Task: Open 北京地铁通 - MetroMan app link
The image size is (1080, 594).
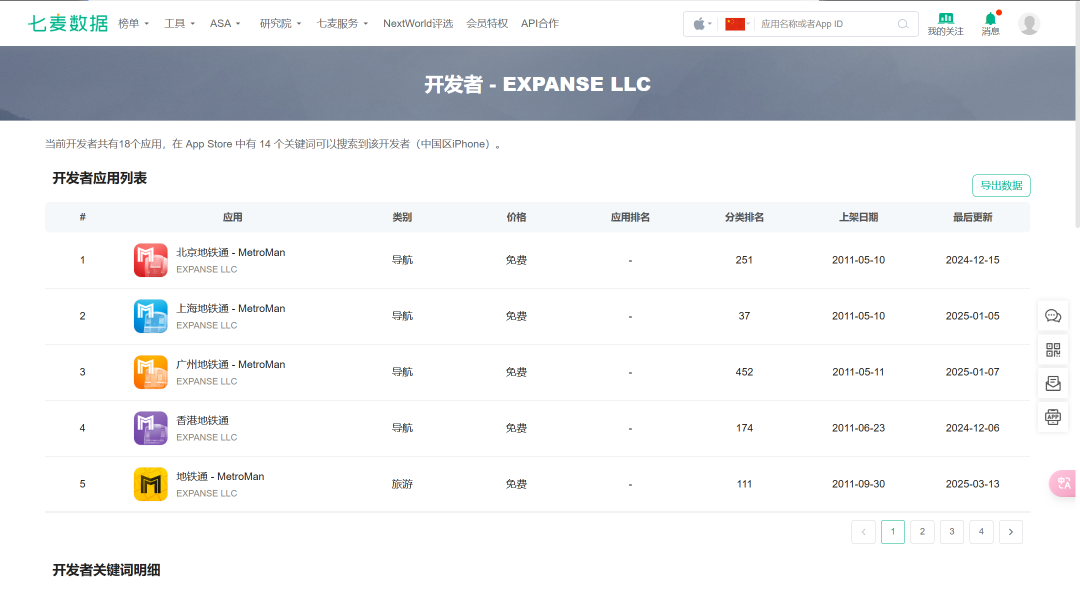Action: click(231, 252)
